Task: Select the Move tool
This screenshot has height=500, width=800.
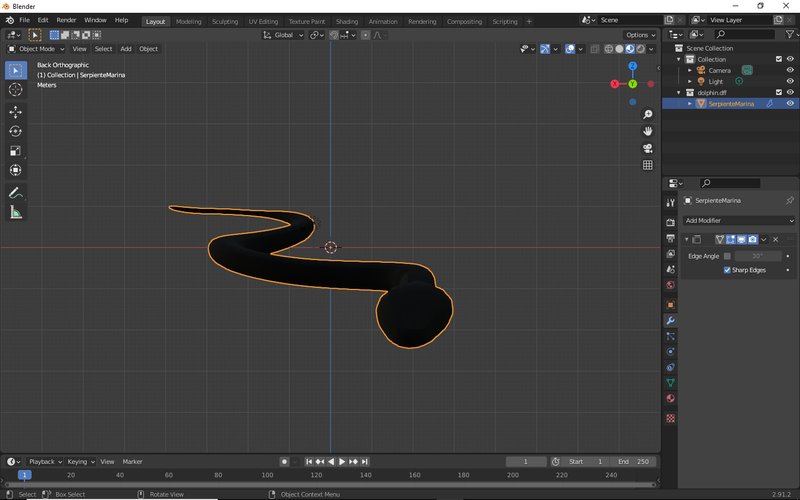Action: click(x=16, y=112)
